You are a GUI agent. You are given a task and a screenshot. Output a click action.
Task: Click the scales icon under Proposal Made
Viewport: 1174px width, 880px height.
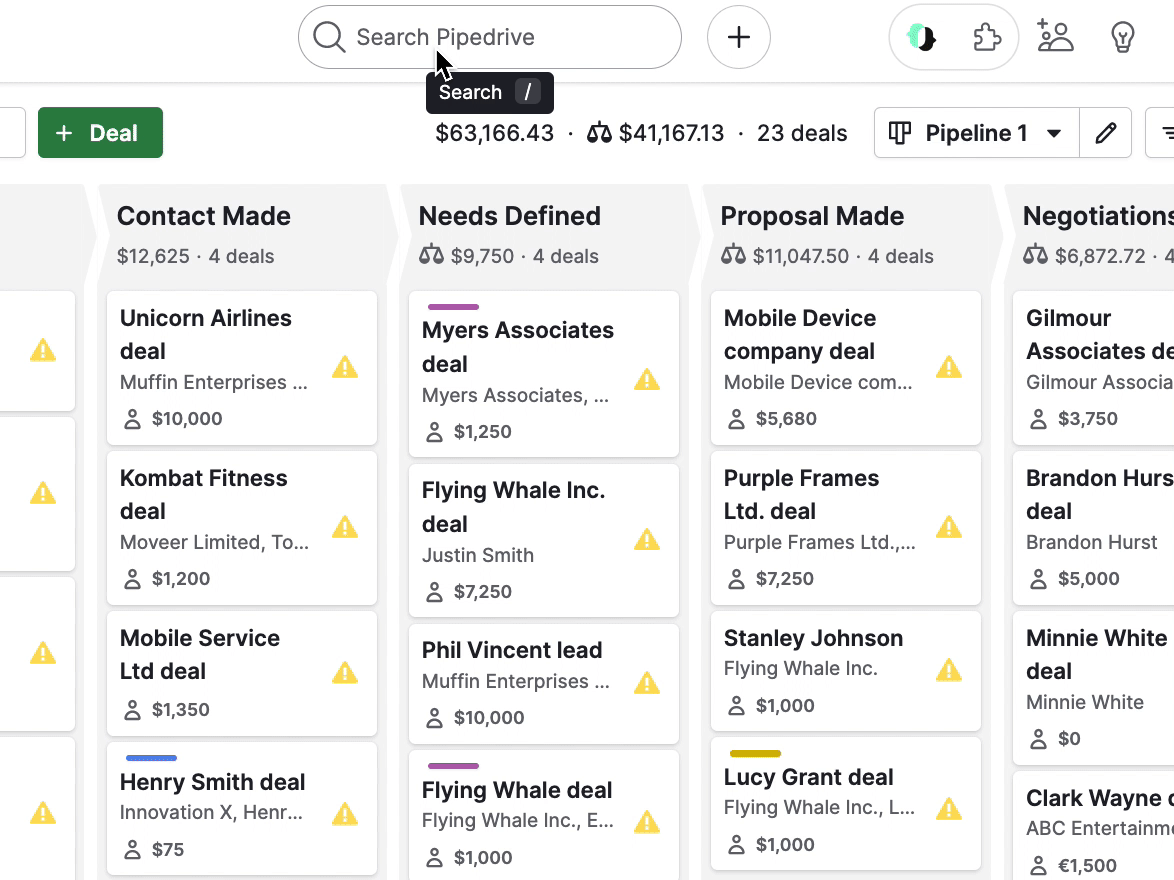(x=733, y=255)
